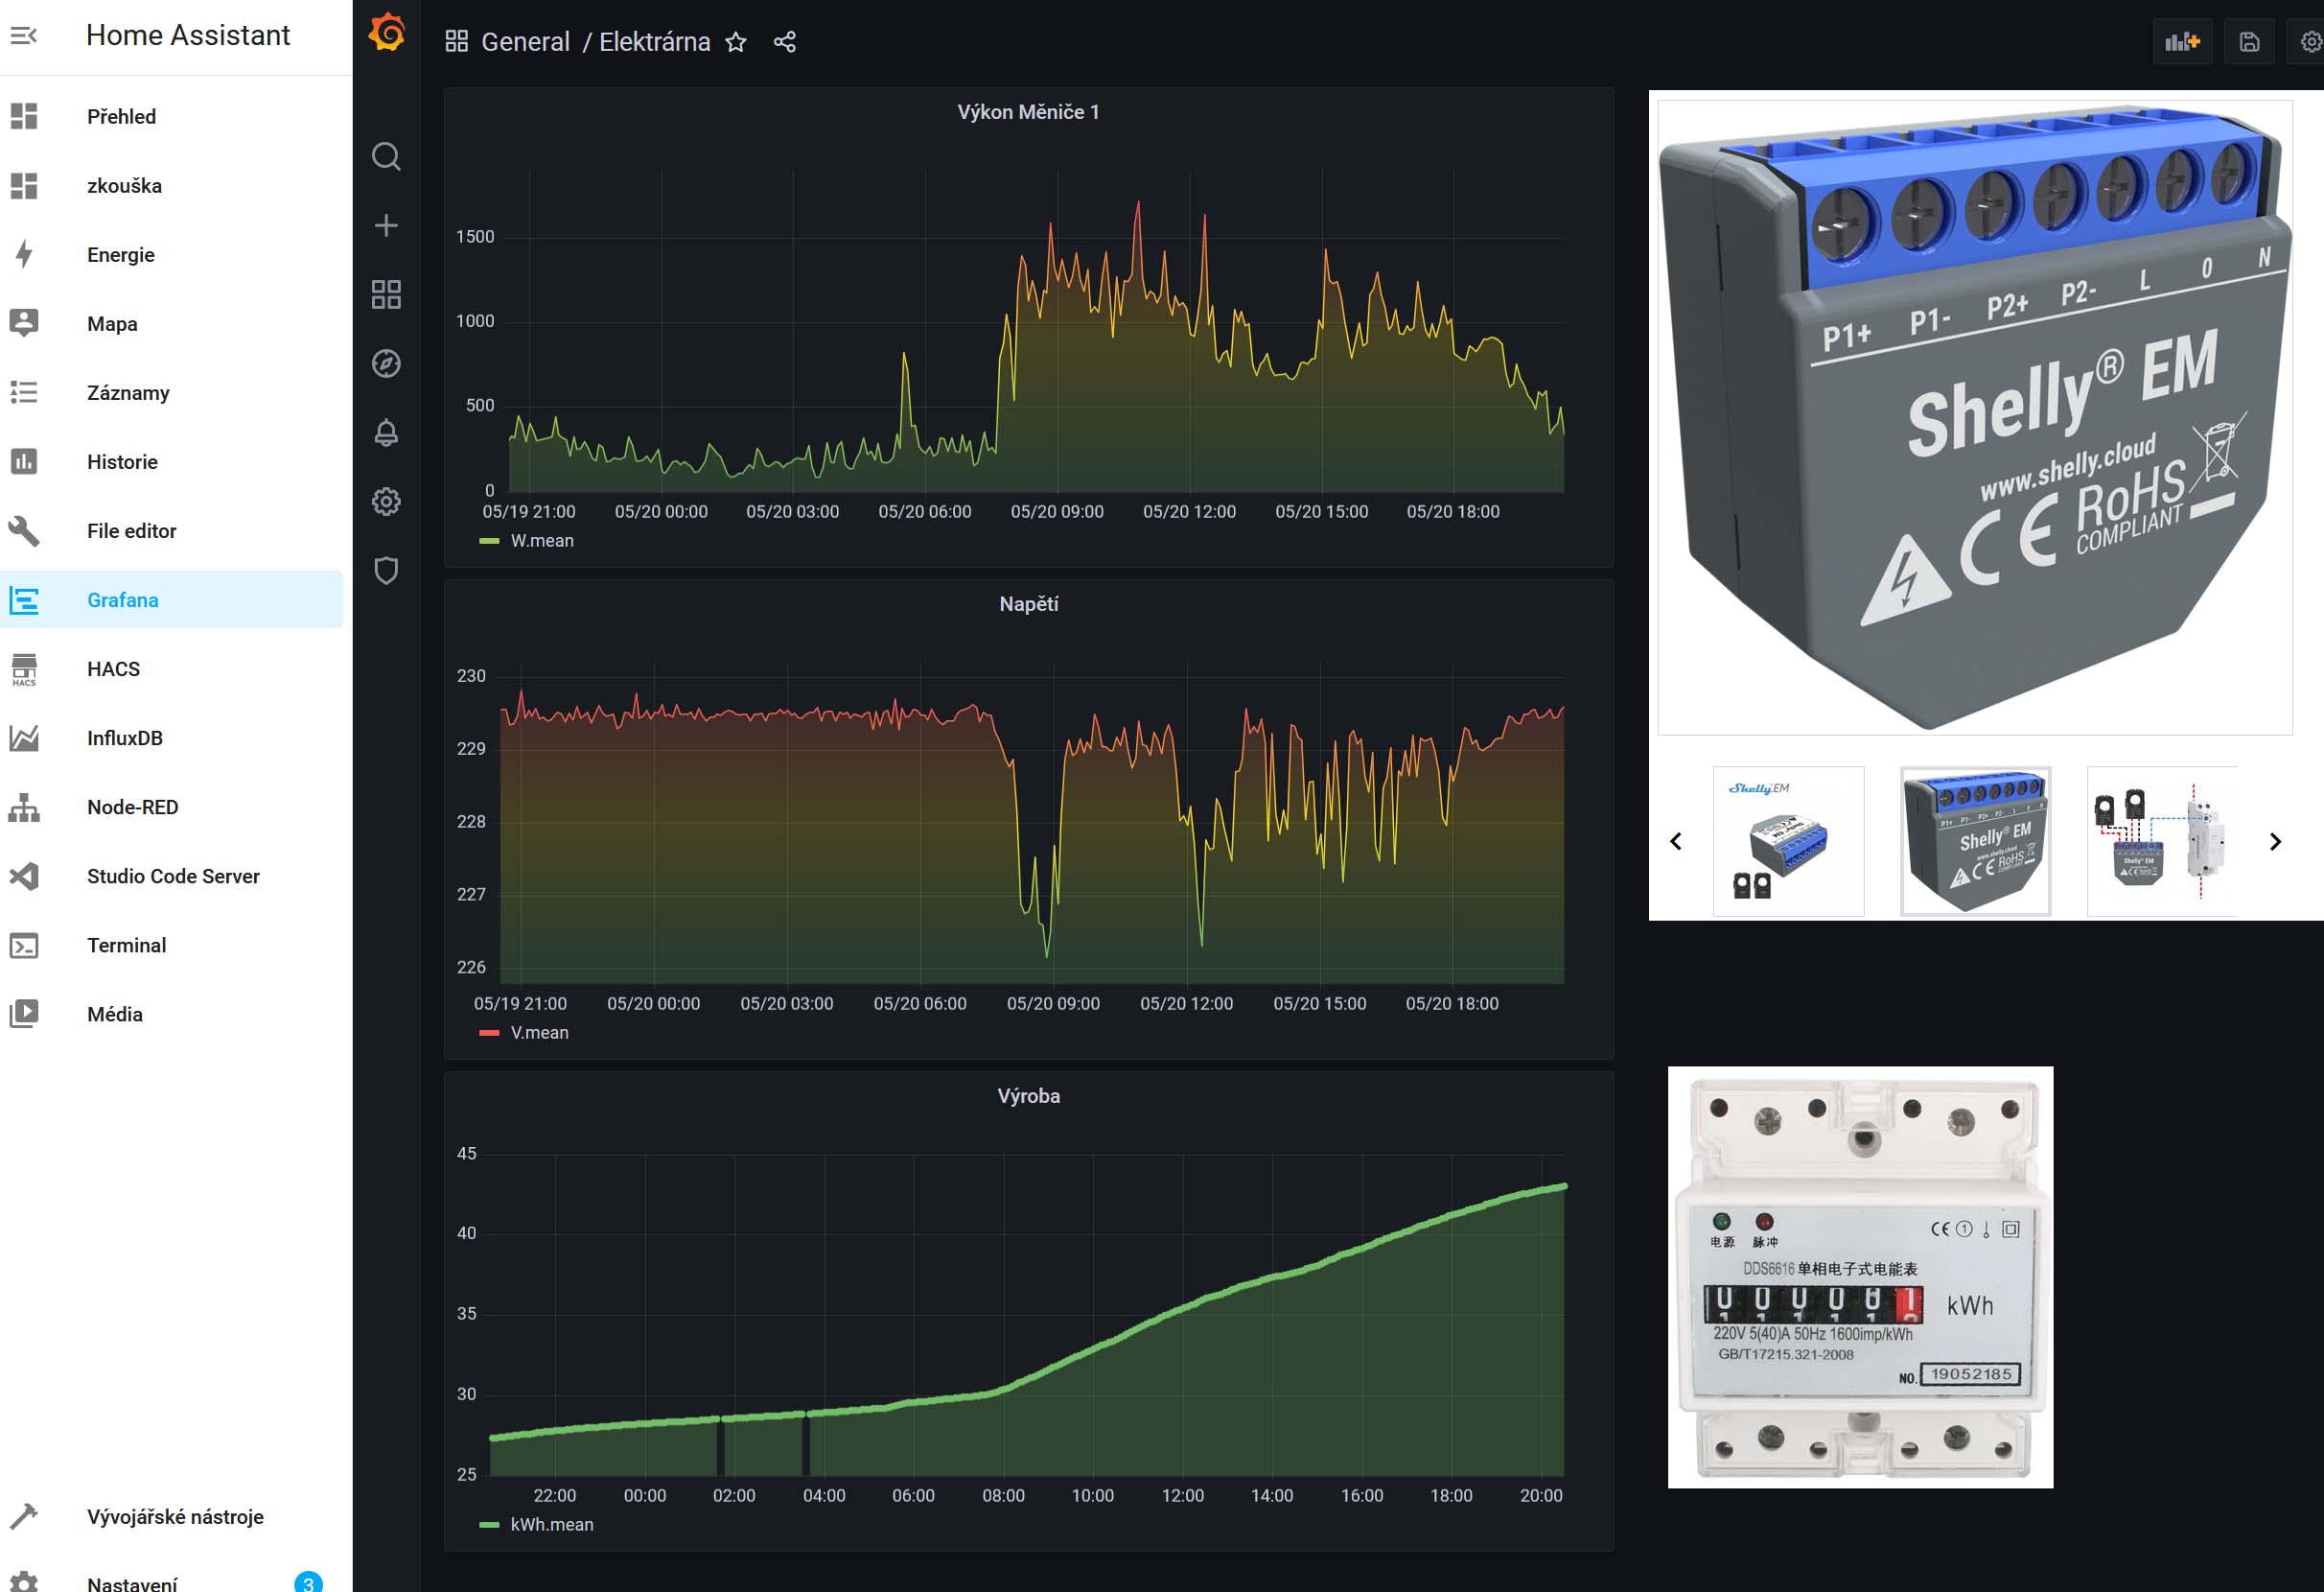Collapse the Home Assistant sidebar menu

click(24, 35)
